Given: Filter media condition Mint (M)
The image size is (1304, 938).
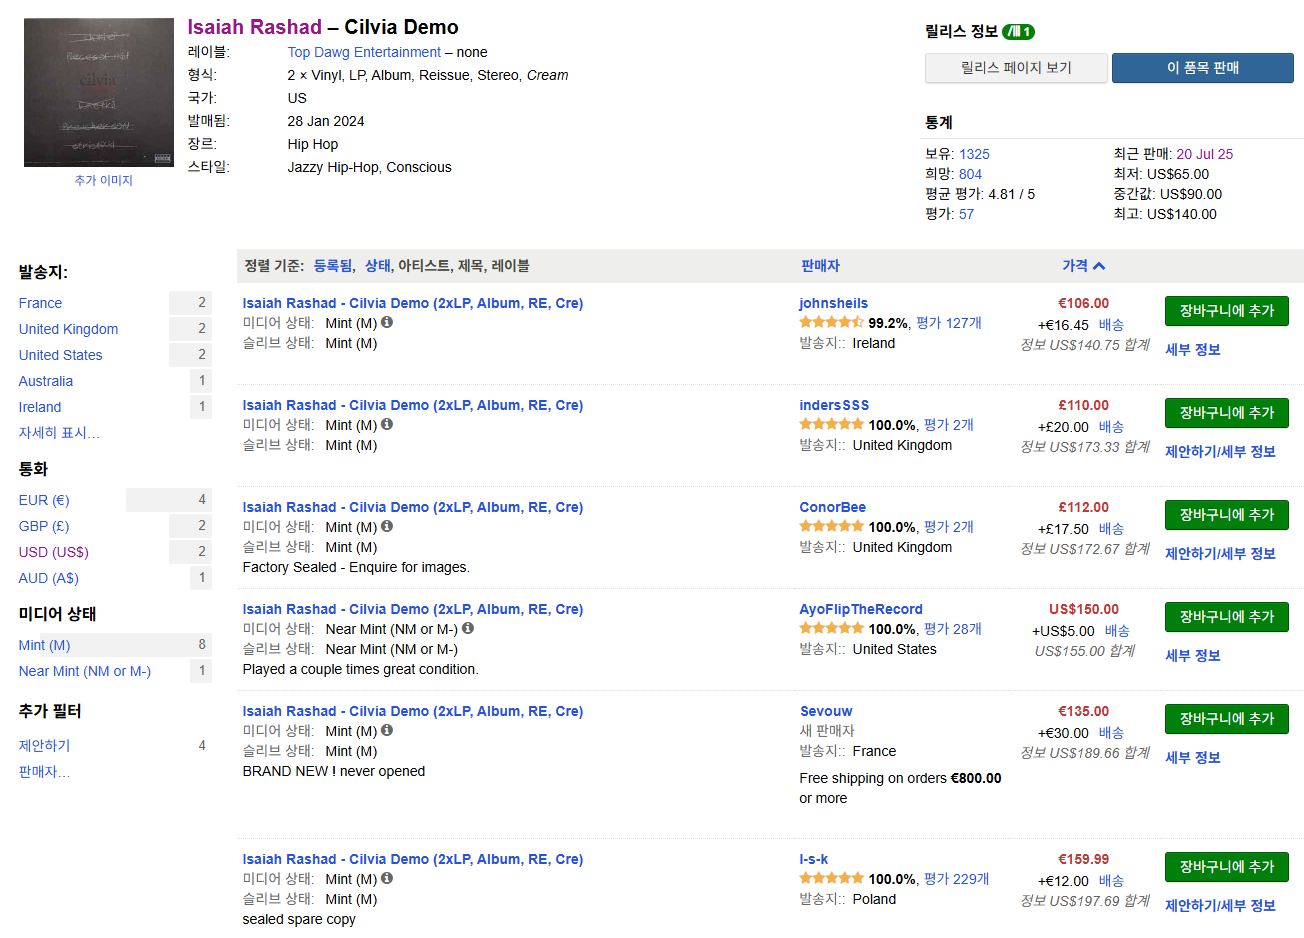Looking at the screenshot, I should point(44,645).
